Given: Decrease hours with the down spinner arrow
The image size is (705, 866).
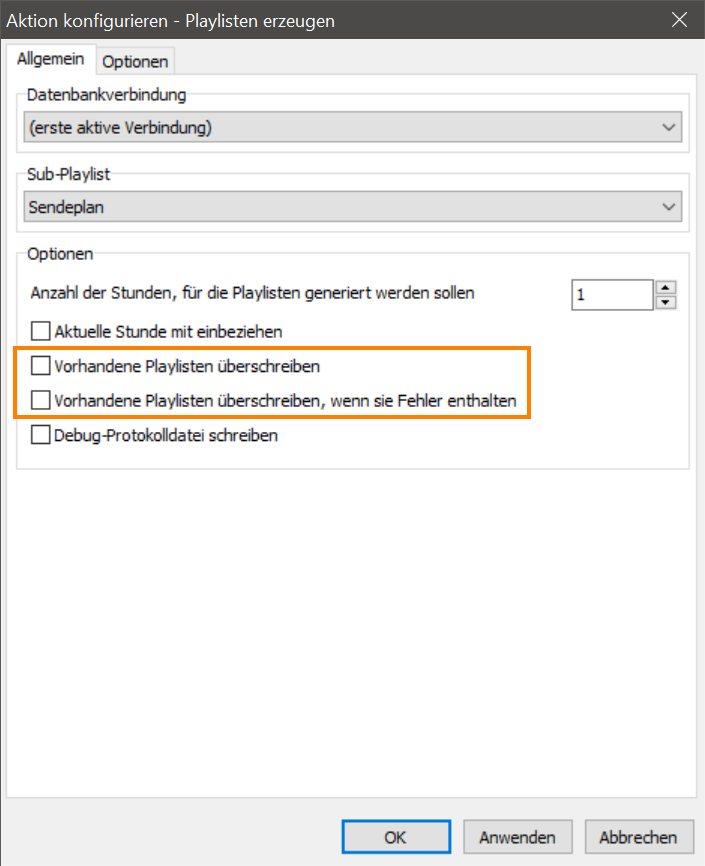Looking at the screenshot, I should tap(666, 302).
